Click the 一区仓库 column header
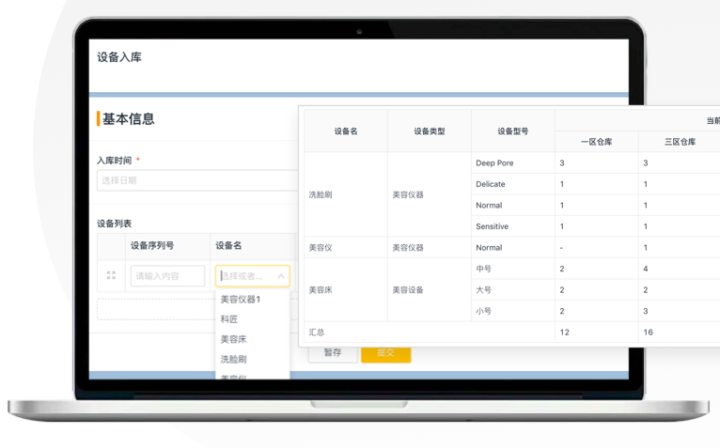Viewport: 720px width, 448px height. (596, 142)
